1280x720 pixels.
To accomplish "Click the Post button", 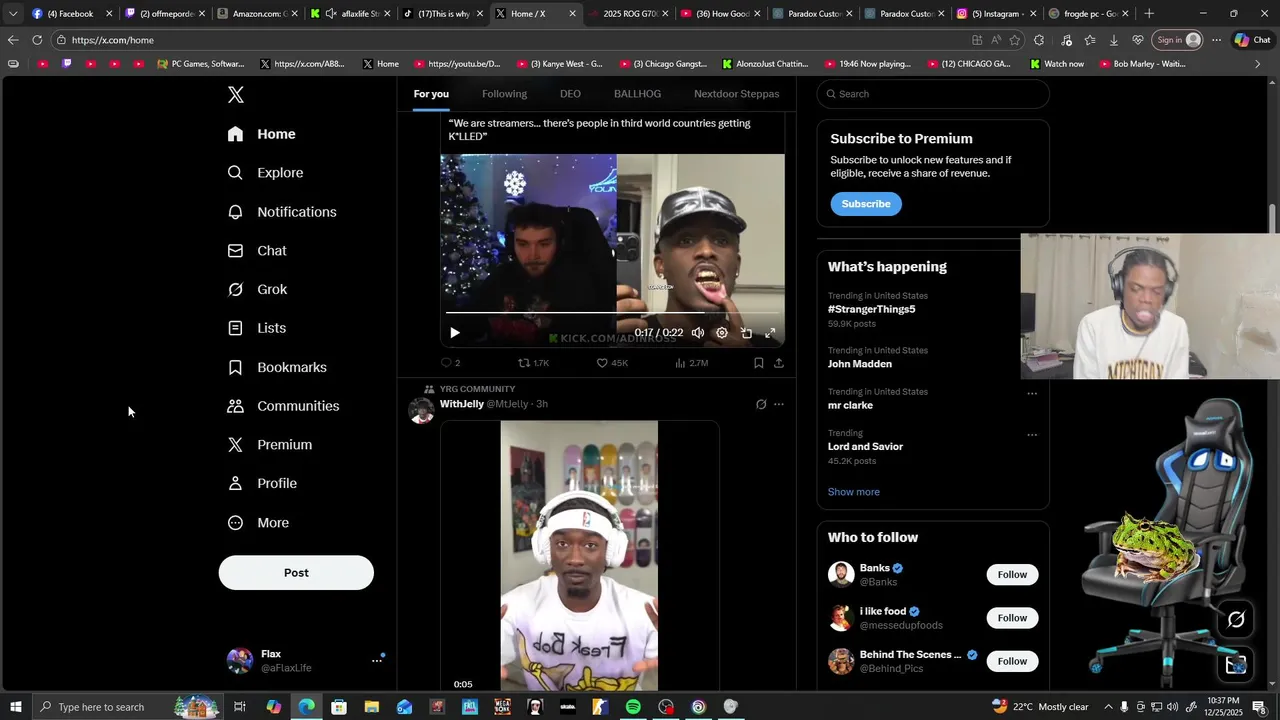I will pos(296,573).
